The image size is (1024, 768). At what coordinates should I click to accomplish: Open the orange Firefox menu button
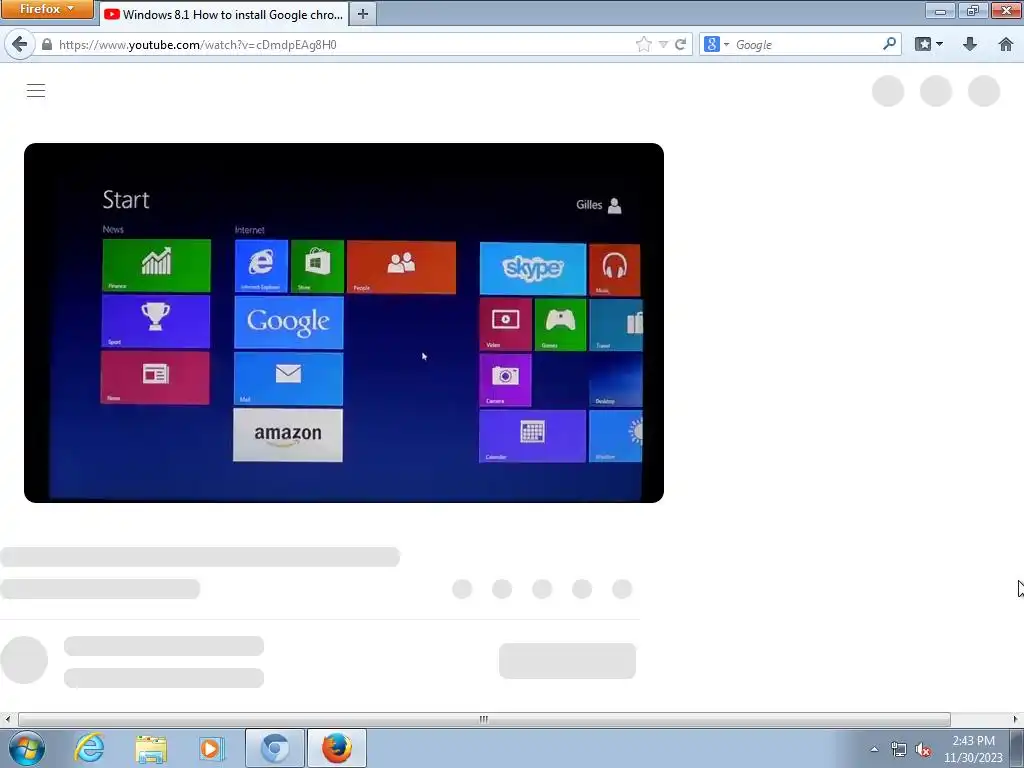point(47,9)
